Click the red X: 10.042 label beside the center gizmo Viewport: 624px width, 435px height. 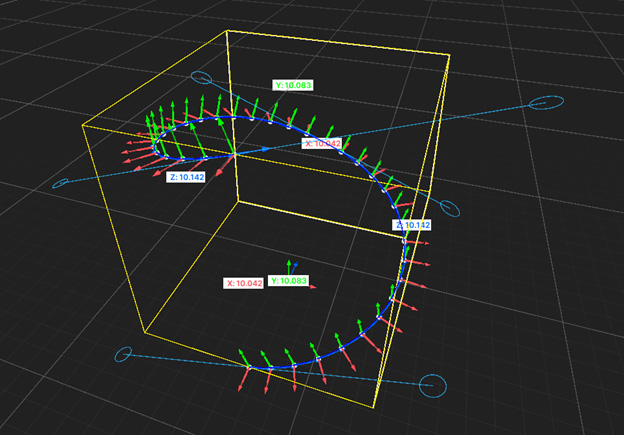243,283
